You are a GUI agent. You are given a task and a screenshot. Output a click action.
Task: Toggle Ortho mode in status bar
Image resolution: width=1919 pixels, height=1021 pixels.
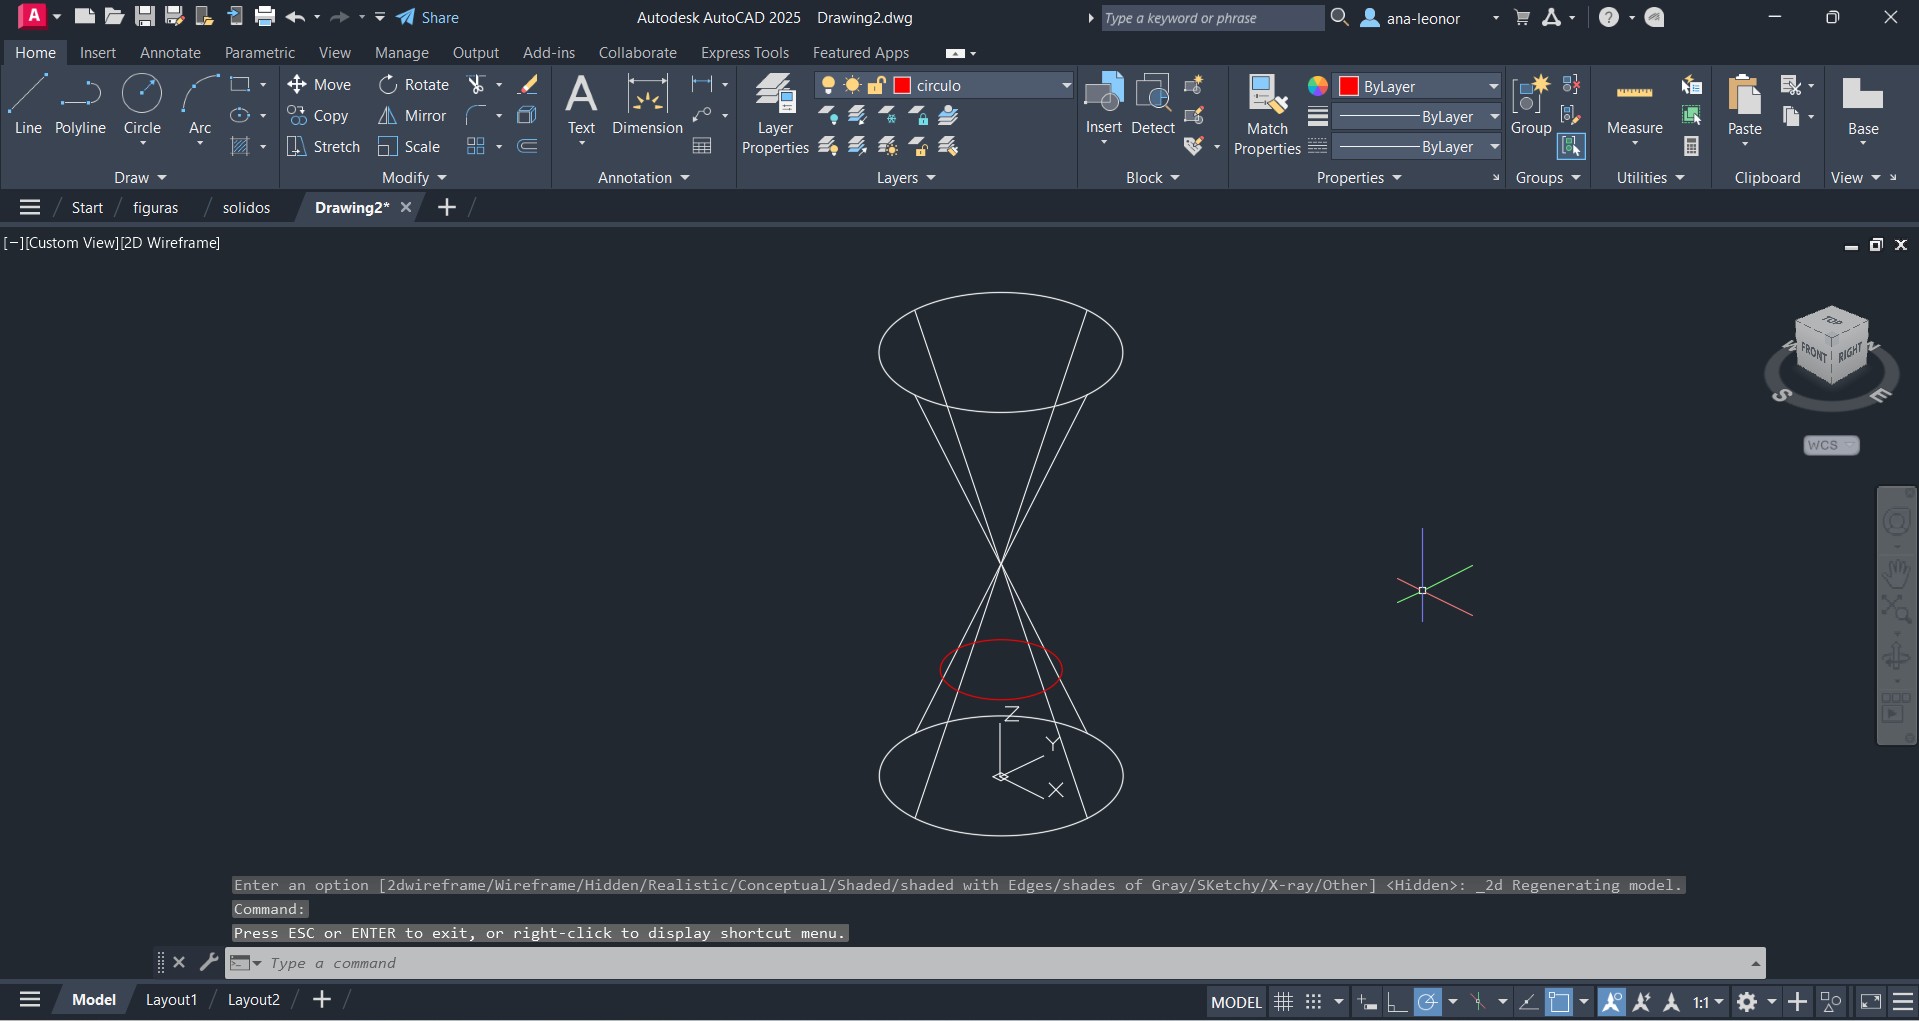pos(1397,1001)
